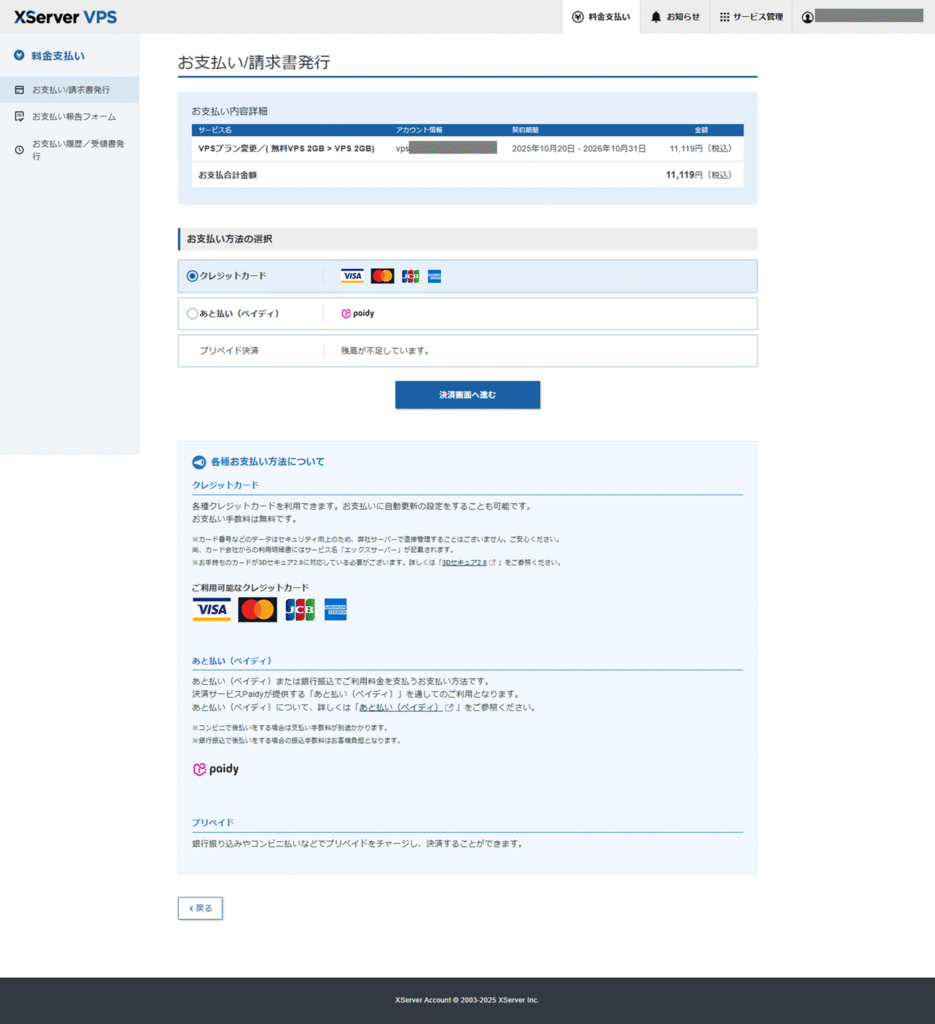Click the Mastercard icon in credit card row

click(382, 276)
